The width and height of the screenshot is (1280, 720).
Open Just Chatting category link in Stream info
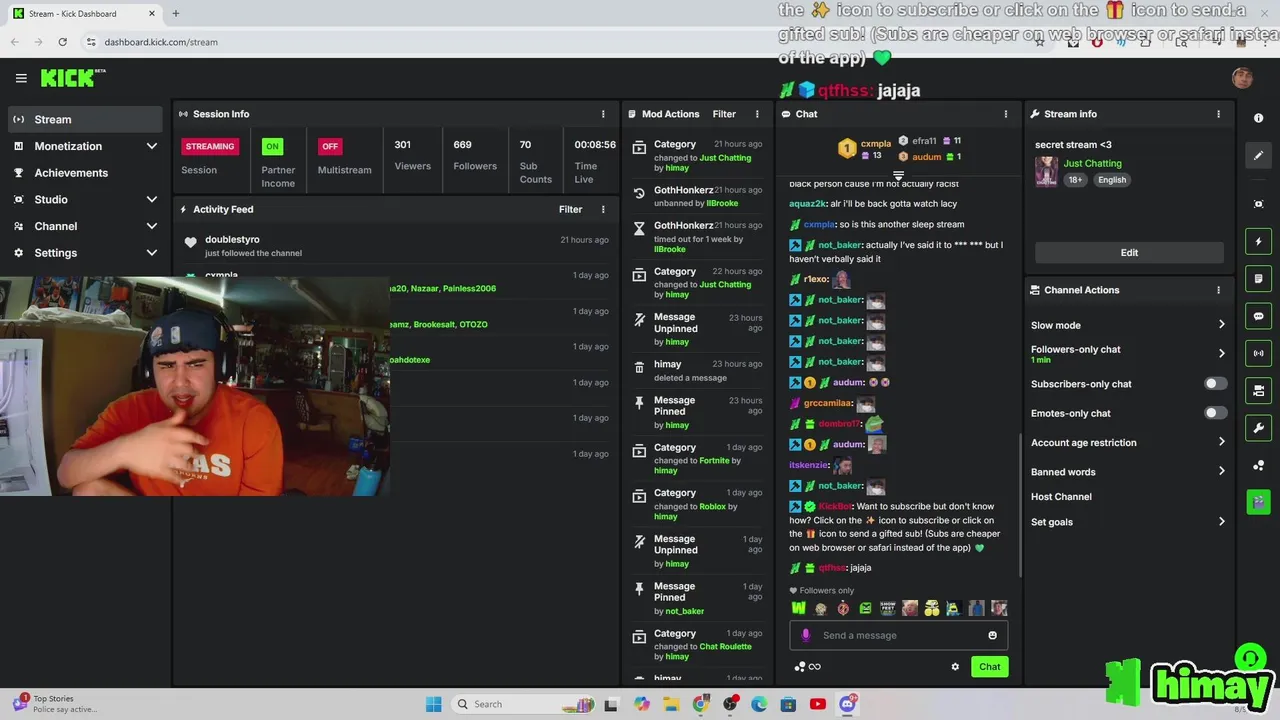click(x=1092, y=163)
